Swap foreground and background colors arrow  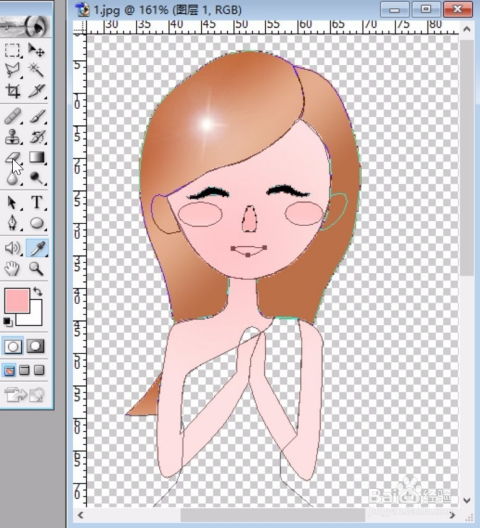tap(37, 292)
